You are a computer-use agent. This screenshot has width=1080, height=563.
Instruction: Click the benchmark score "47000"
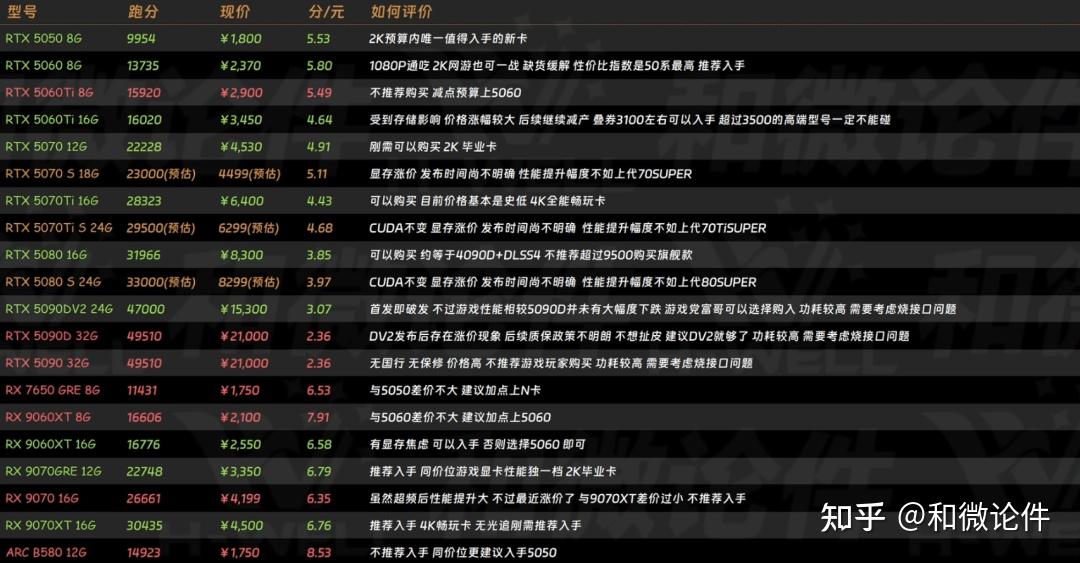point(146,309)
